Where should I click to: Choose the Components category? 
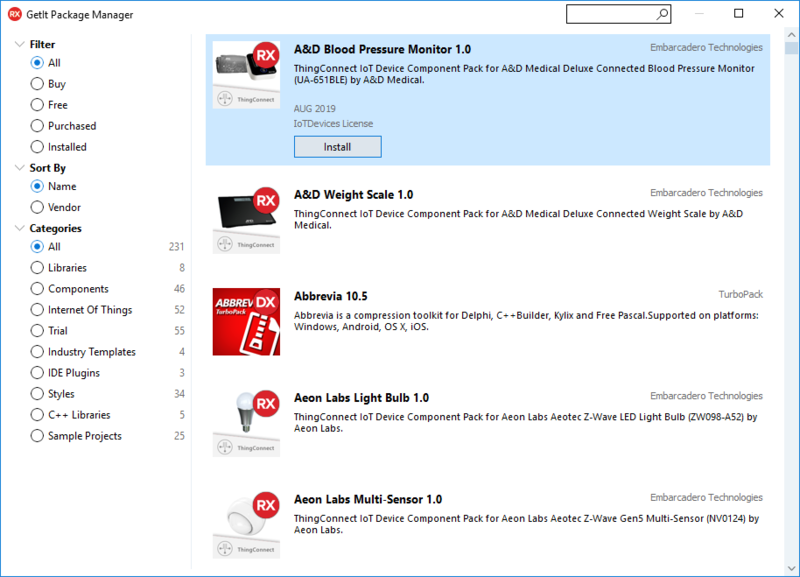[37, 289]
